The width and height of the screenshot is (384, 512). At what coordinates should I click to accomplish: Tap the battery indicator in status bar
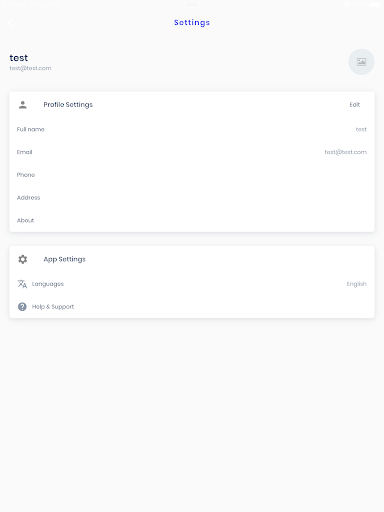tap(375, 5)
